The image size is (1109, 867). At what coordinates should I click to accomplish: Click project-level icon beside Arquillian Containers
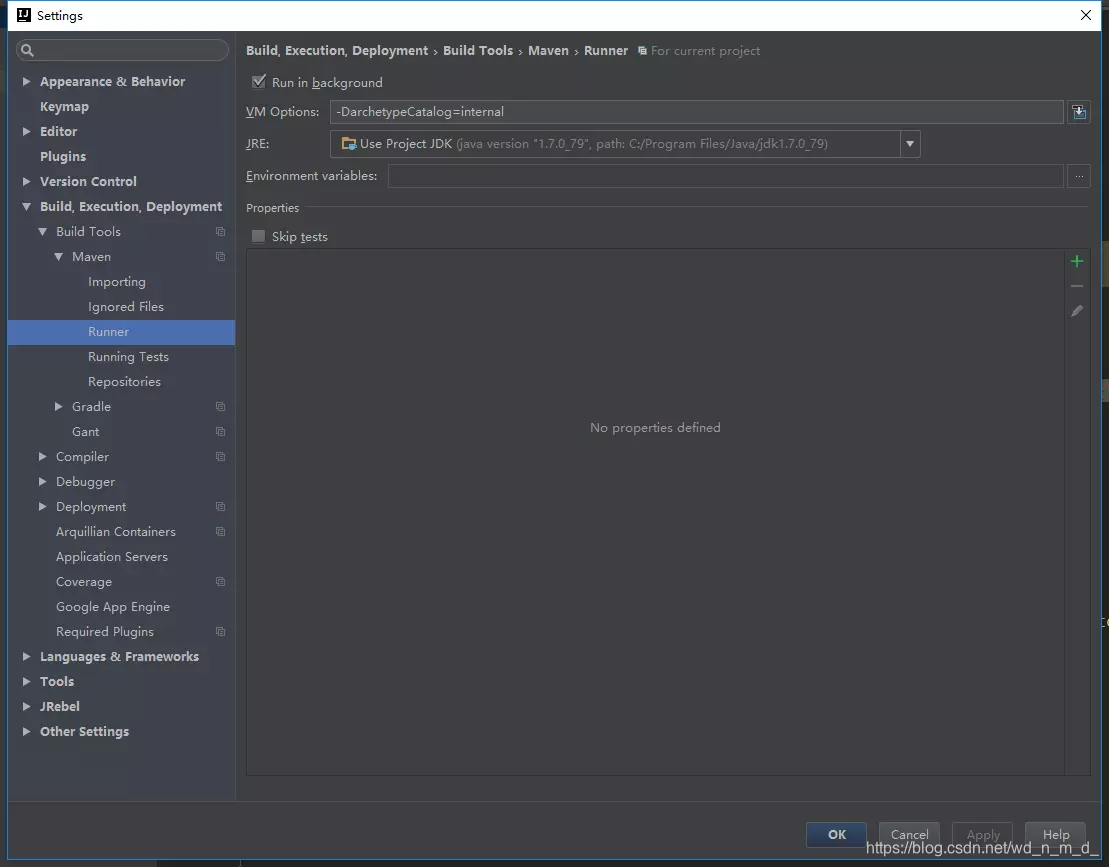coord(220,532)
